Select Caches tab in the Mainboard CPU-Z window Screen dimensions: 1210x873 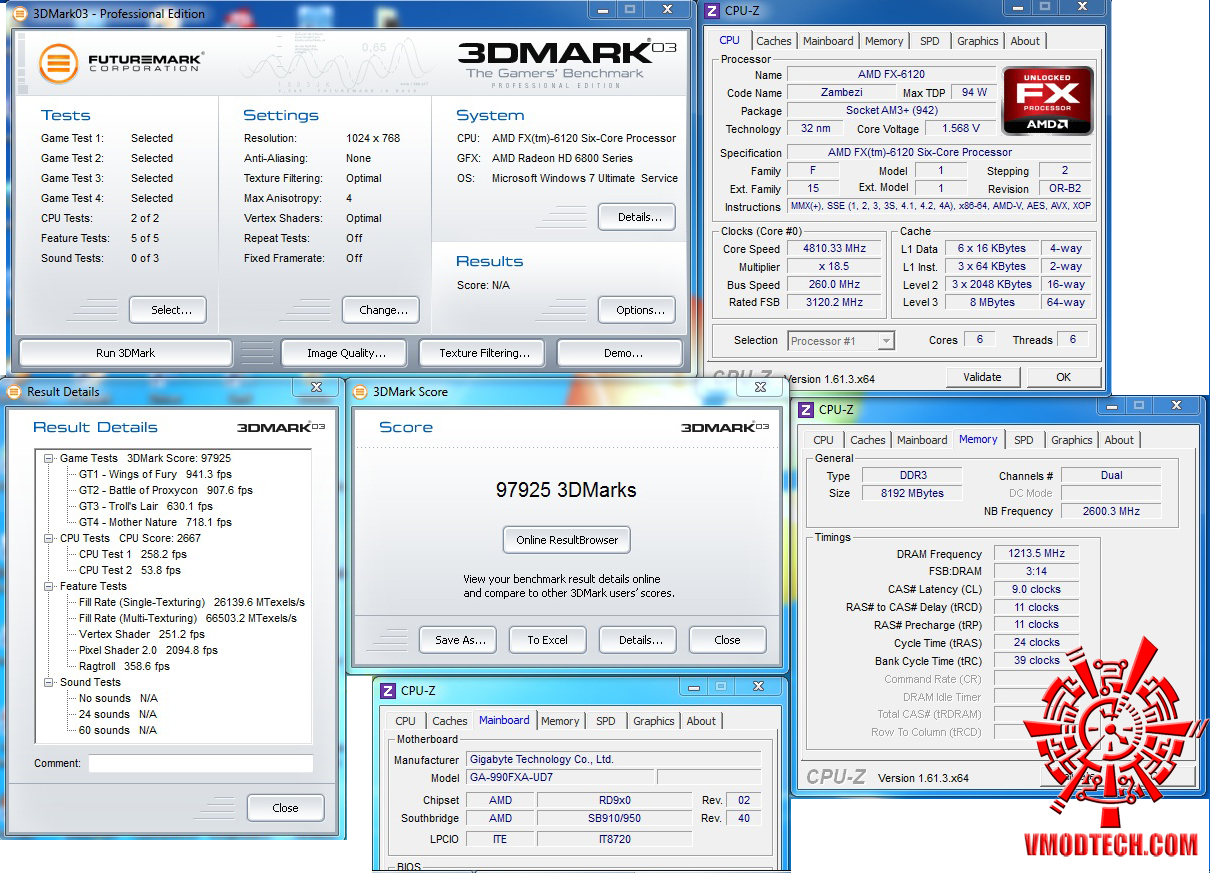coord(449,721)
